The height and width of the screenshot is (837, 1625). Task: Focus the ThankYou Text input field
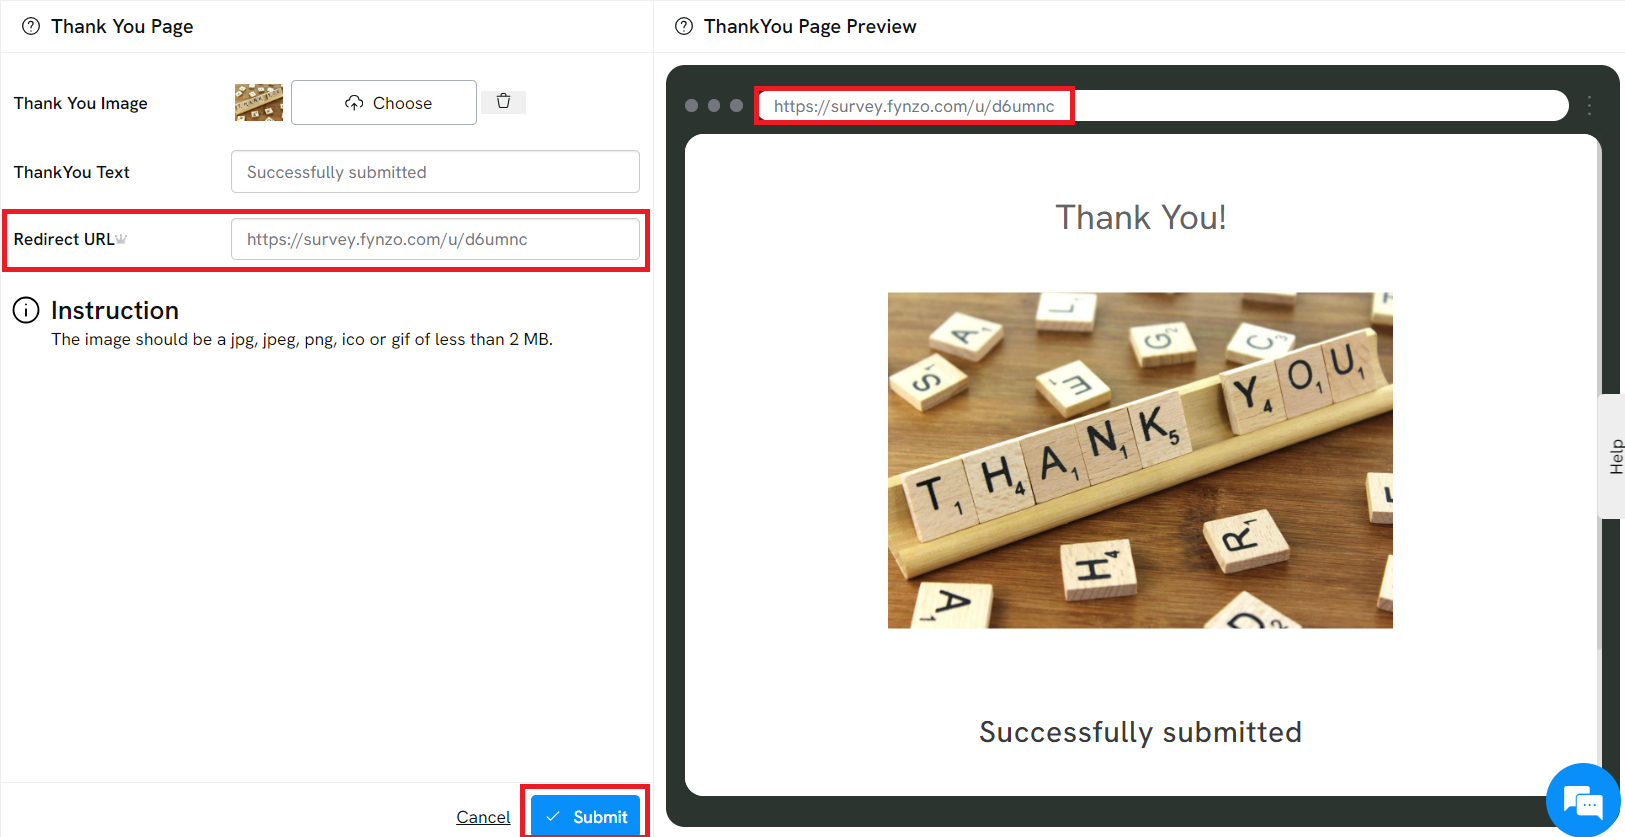pyautogui.click(x=435, y=172)
